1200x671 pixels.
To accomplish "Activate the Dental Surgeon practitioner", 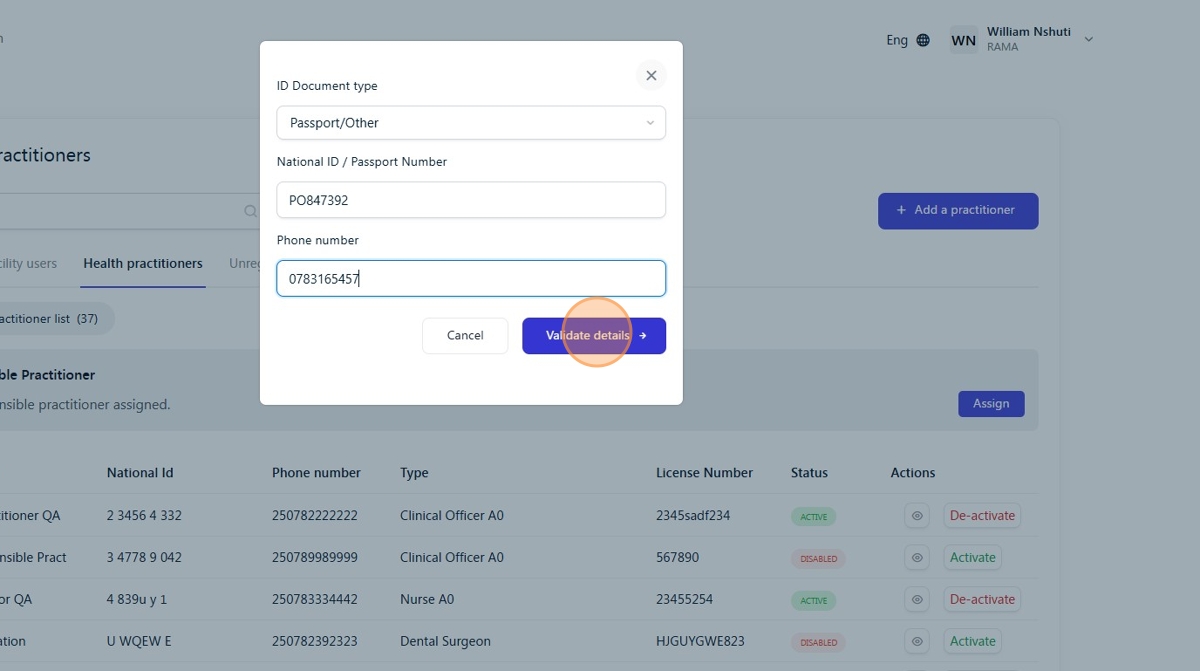I will coord(973,642).
